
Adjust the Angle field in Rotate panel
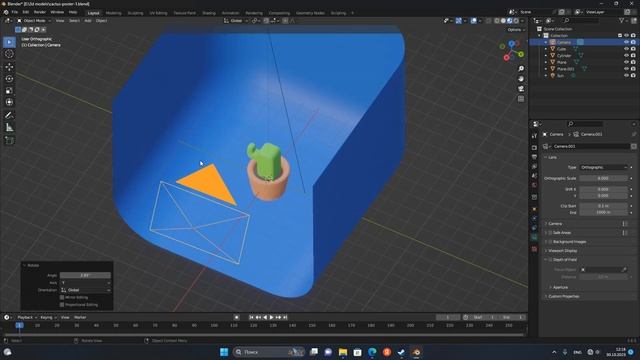85,275
